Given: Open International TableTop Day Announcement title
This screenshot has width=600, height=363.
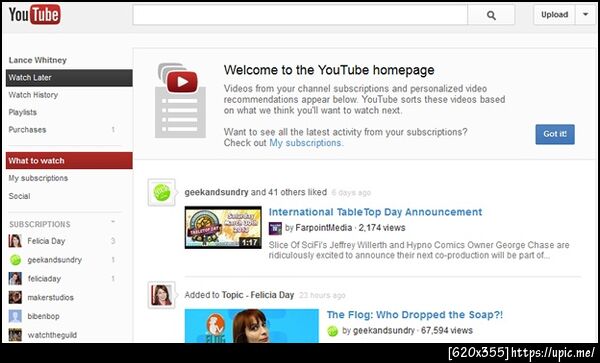Looking at the screenshot, I should [375, 212].
